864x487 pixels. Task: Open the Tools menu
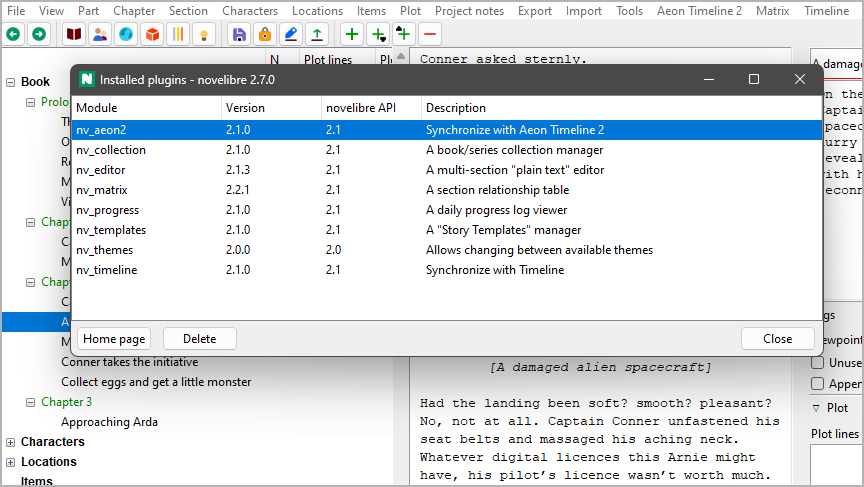(629, 11)
